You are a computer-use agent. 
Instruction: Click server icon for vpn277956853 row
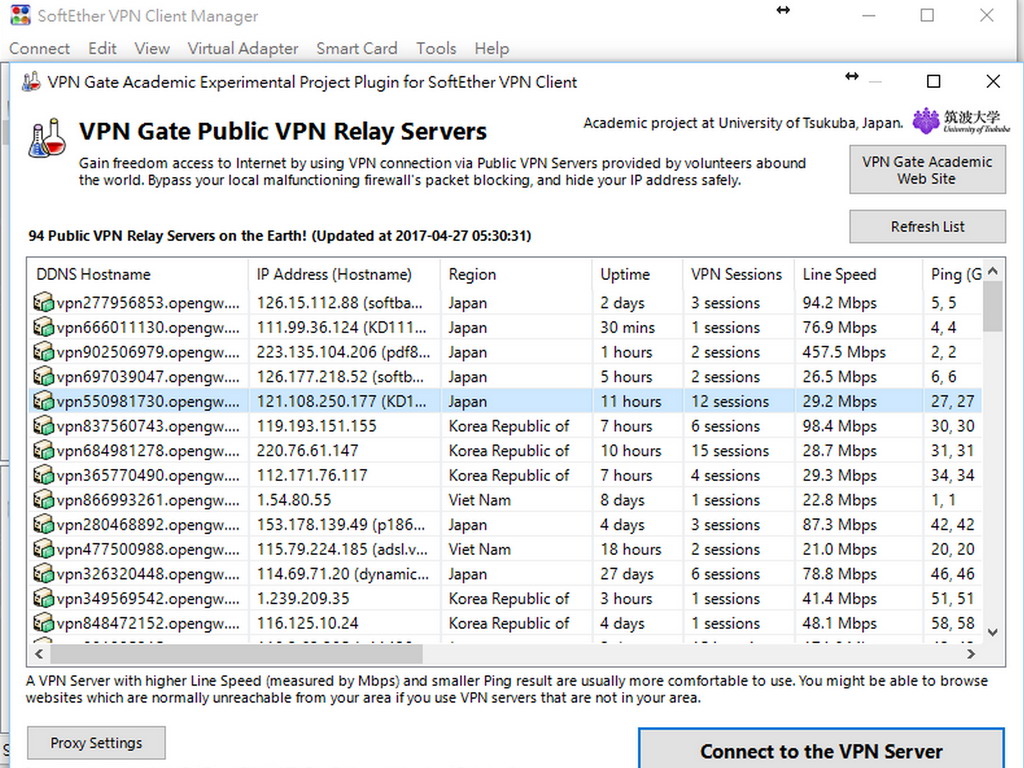tap(43, 303)
